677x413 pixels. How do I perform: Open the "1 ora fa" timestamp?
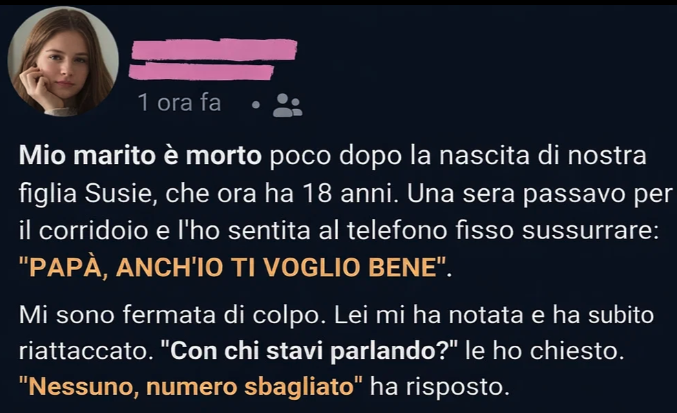pyautogui.click(x=179, y=103)
